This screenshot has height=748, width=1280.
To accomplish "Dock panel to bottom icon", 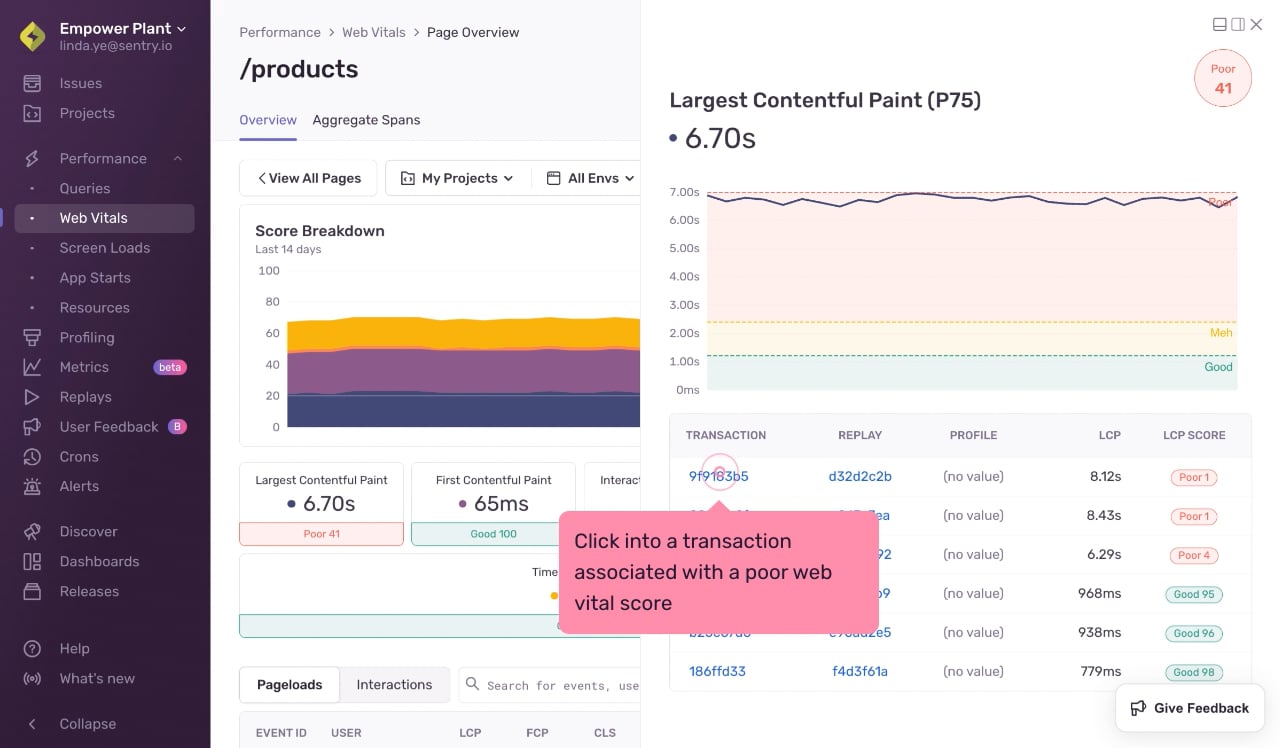I will point(1219,24).
